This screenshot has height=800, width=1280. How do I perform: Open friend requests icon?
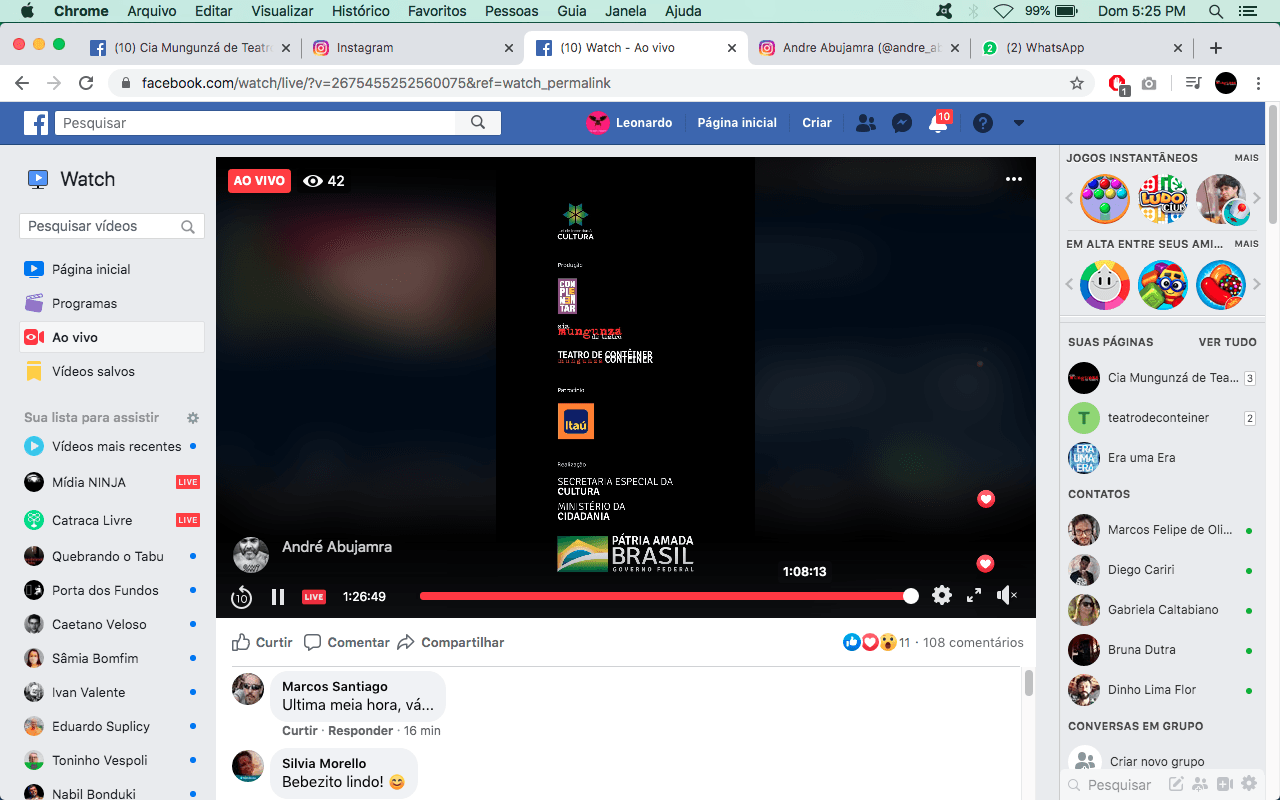(866, 123)
